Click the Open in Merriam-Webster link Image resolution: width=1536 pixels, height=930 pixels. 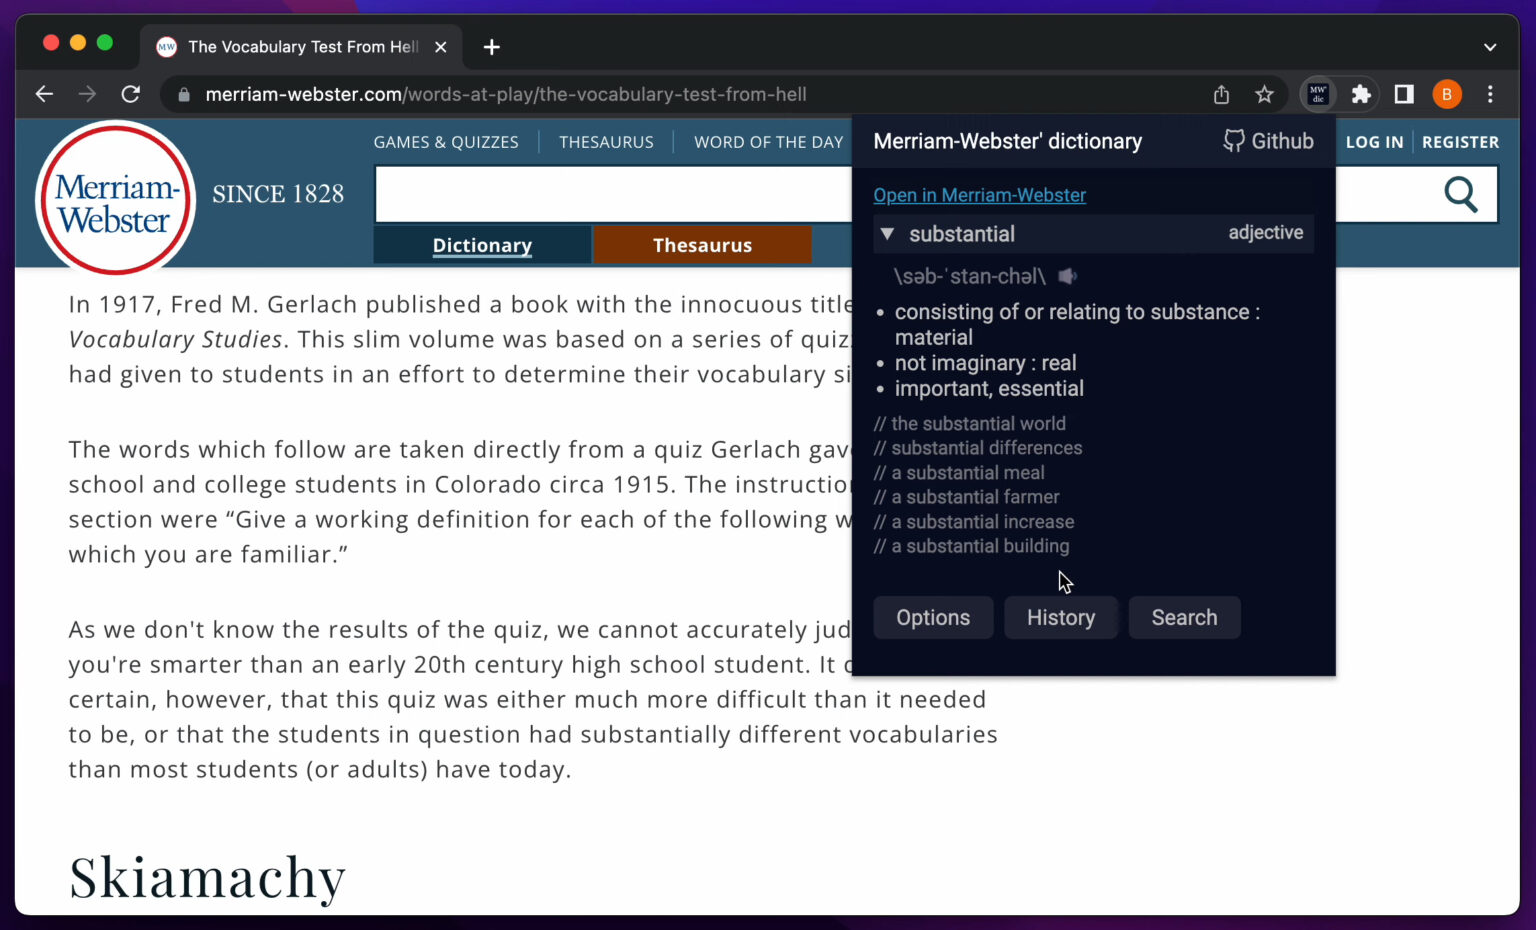[979, 195]
